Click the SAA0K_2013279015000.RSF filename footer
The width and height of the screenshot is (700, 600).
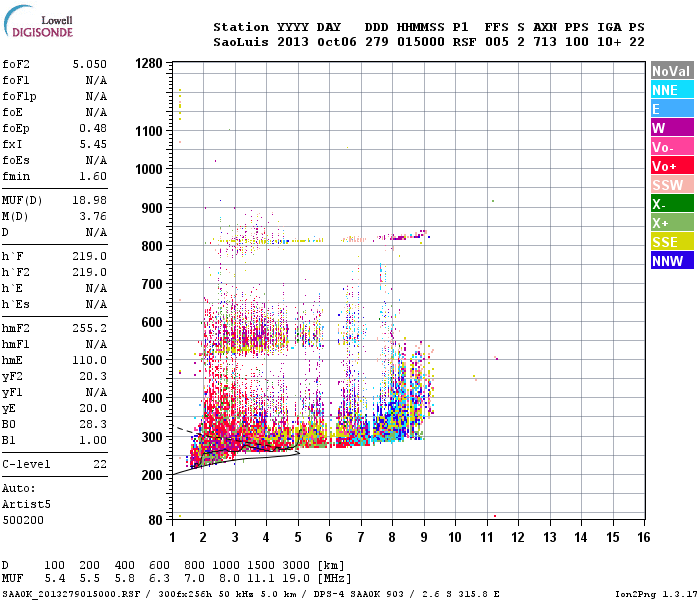point(71,595)
